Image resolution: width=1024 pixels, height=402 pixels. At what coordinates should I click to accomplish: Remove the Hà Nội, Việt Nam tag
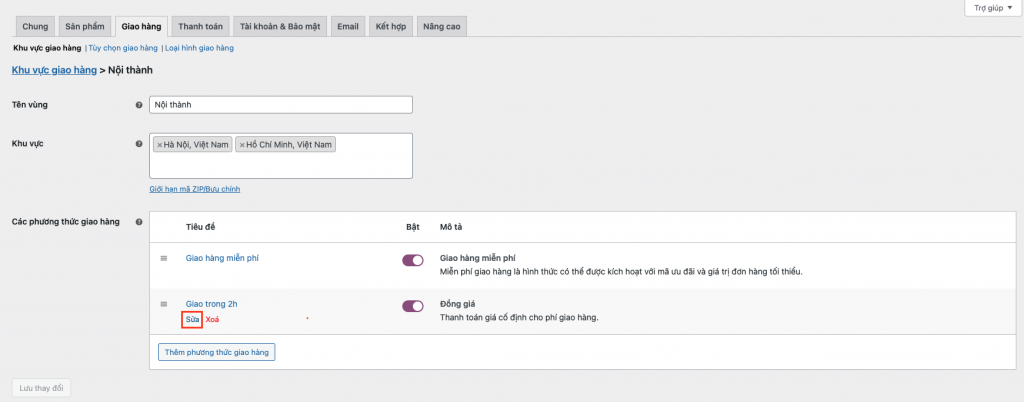pos(158,145)
